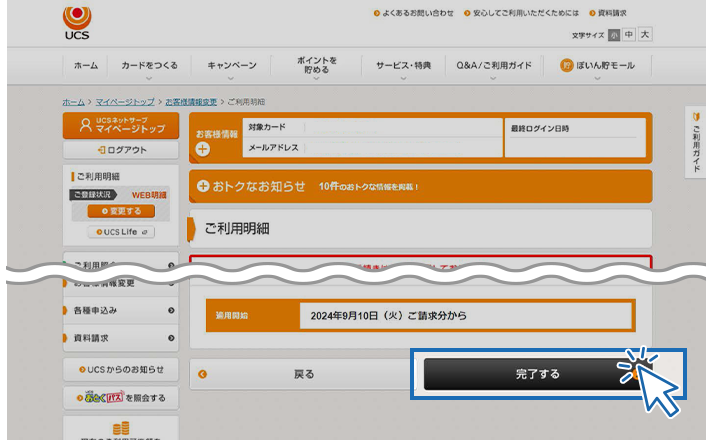Open the ご利用ガイド side tab
Screen dimensions: 706x440
pyautogui.click(x=695, y=142)
